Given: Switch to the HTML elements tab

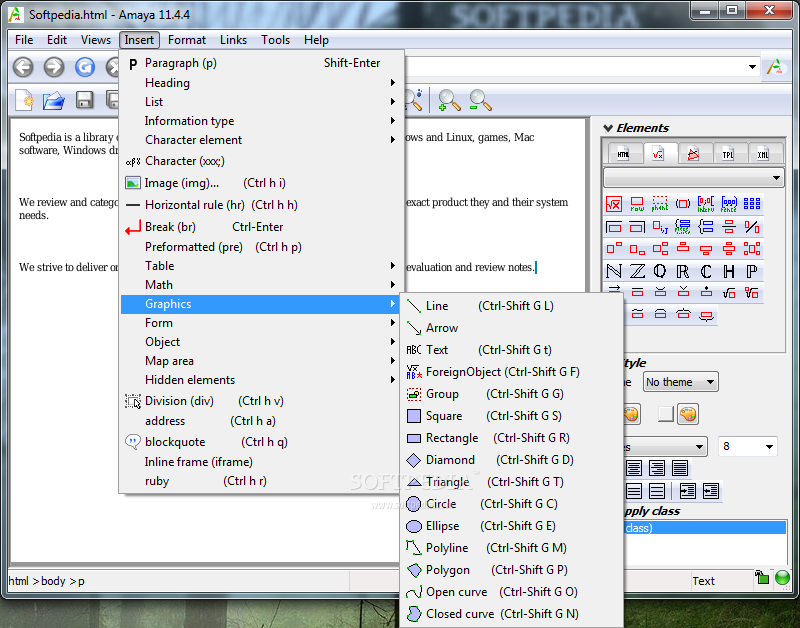Looking at the screenshot, I should pyautogui.click(x=623, y=154).
